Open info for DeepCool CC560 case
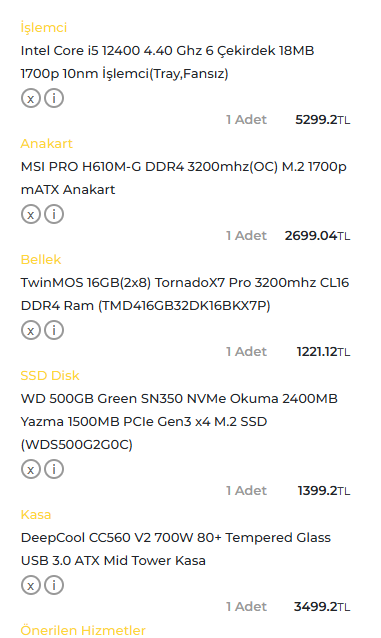Image resolution: width=381 pixels, height=638 pixels. [54, 585]
